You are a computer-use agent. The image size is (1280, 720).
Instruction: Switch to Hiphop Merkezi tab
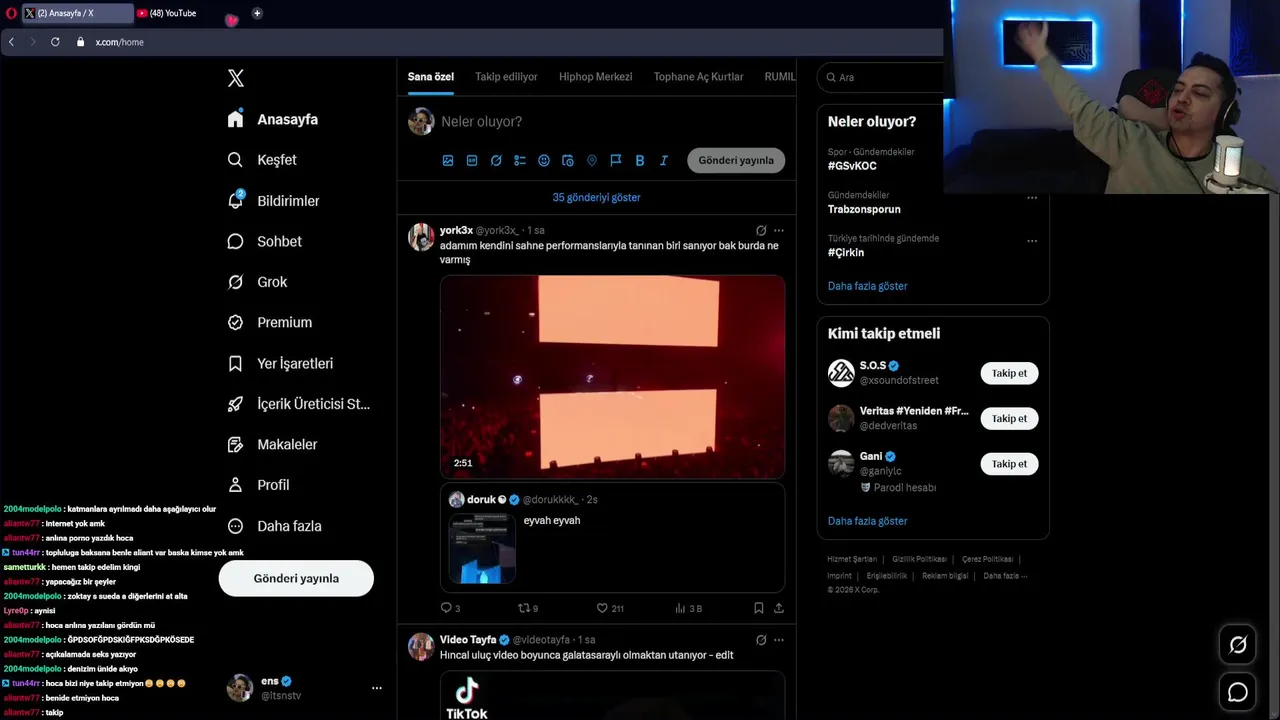tap(595, 77)
